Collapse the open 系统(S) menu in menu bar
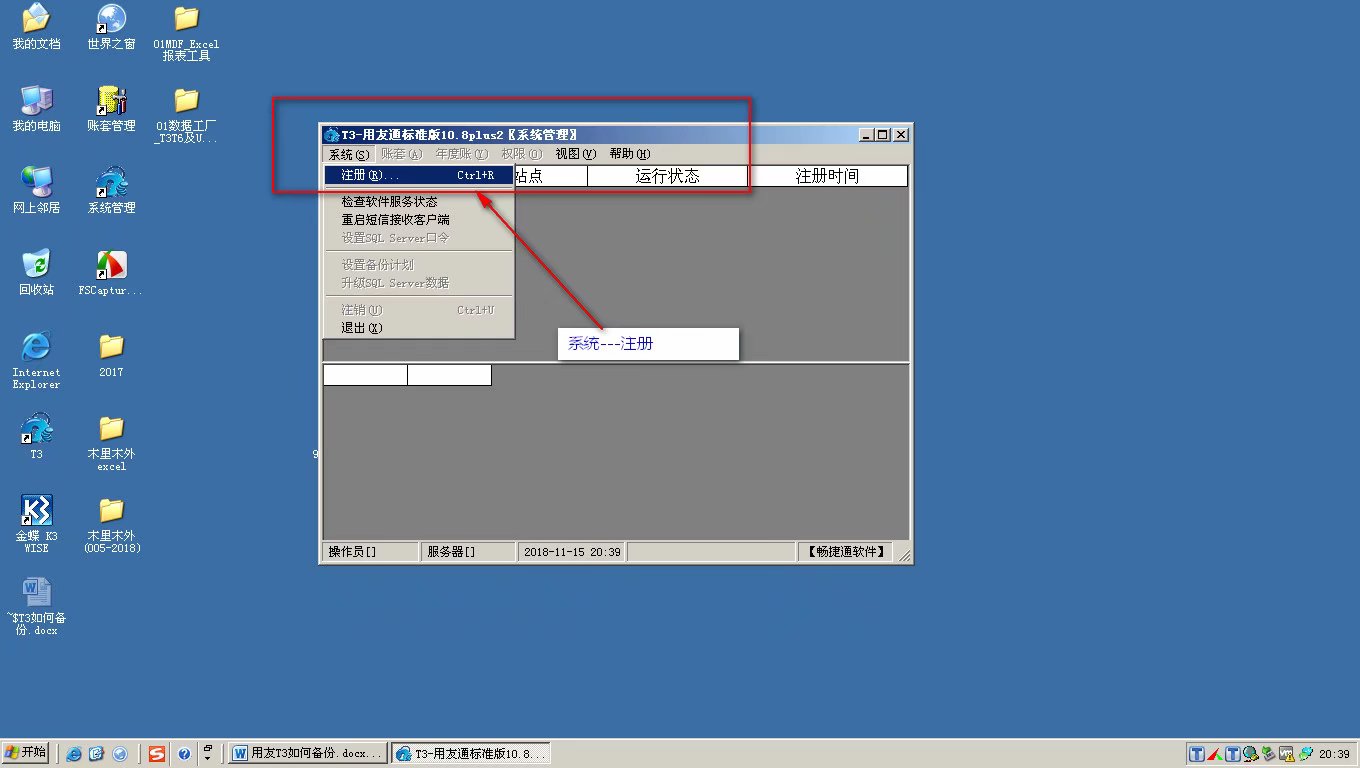 348,154
